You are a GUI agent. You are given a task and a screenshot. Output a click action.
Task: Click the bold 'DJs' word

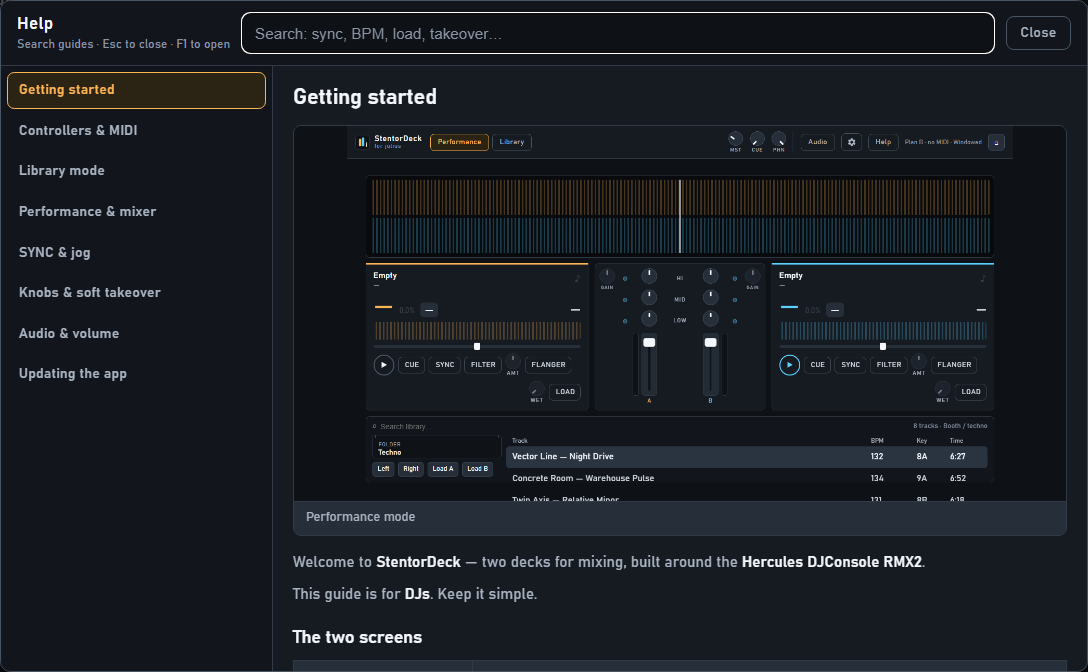click(x=417, y=594)
